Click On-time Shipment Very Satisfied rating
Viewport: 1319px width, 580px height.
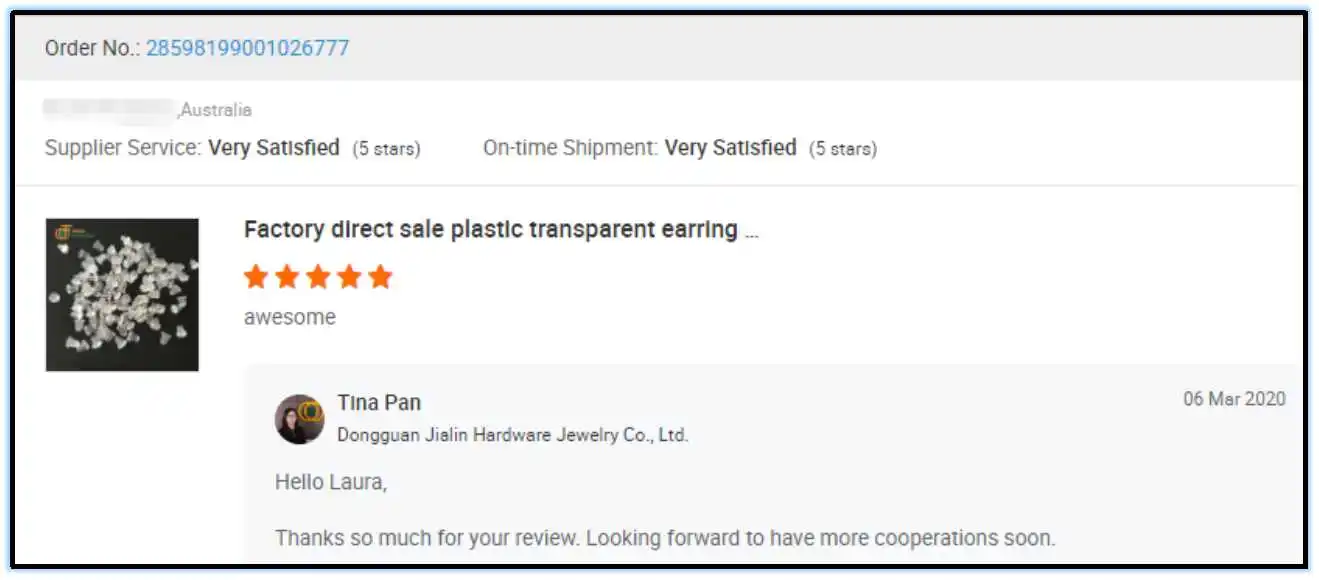(x=730, y=148)
